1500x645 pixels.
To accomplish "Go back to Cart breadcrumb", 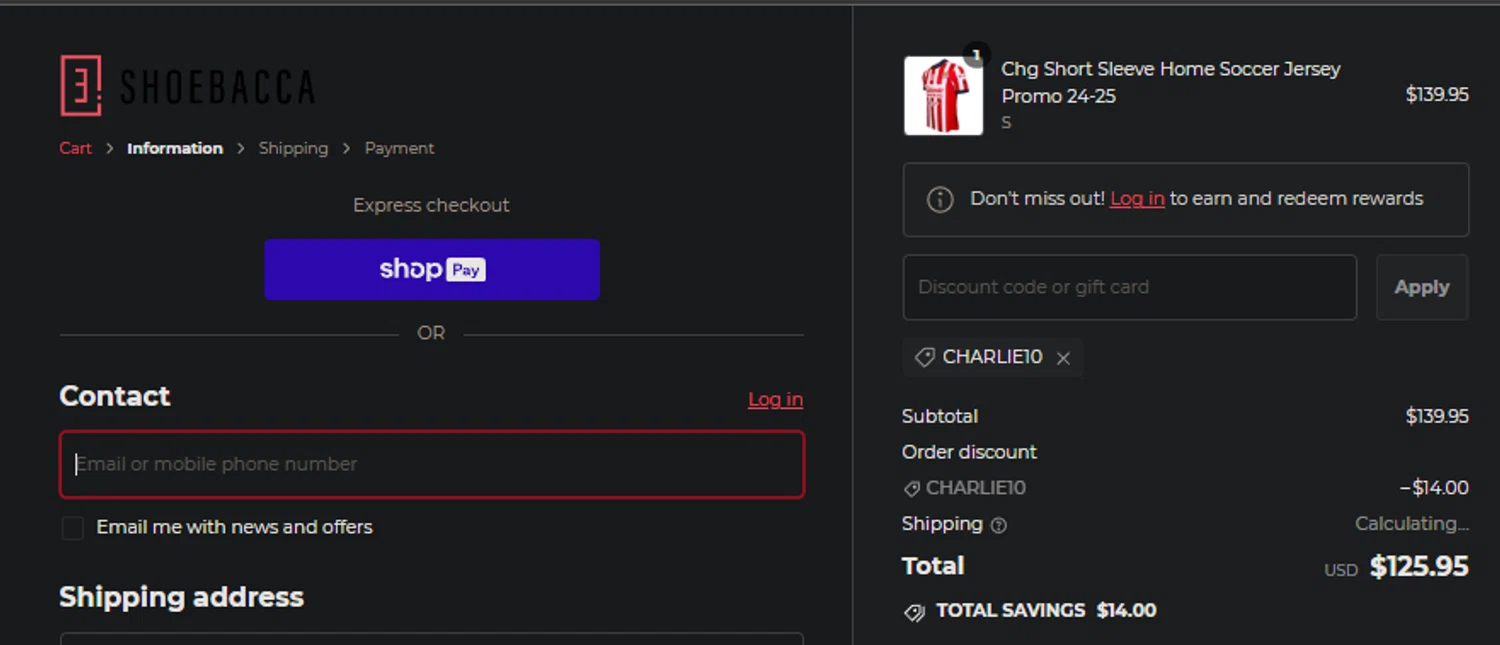I will [x=75, y=148].
